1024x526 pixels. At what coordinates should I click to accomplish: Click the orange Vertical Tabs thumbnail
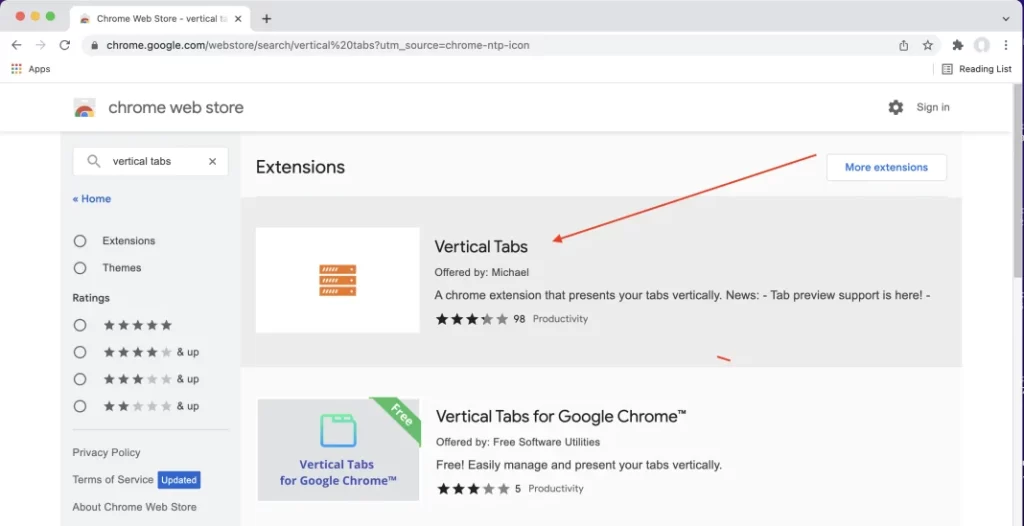(x=338, y=280)
